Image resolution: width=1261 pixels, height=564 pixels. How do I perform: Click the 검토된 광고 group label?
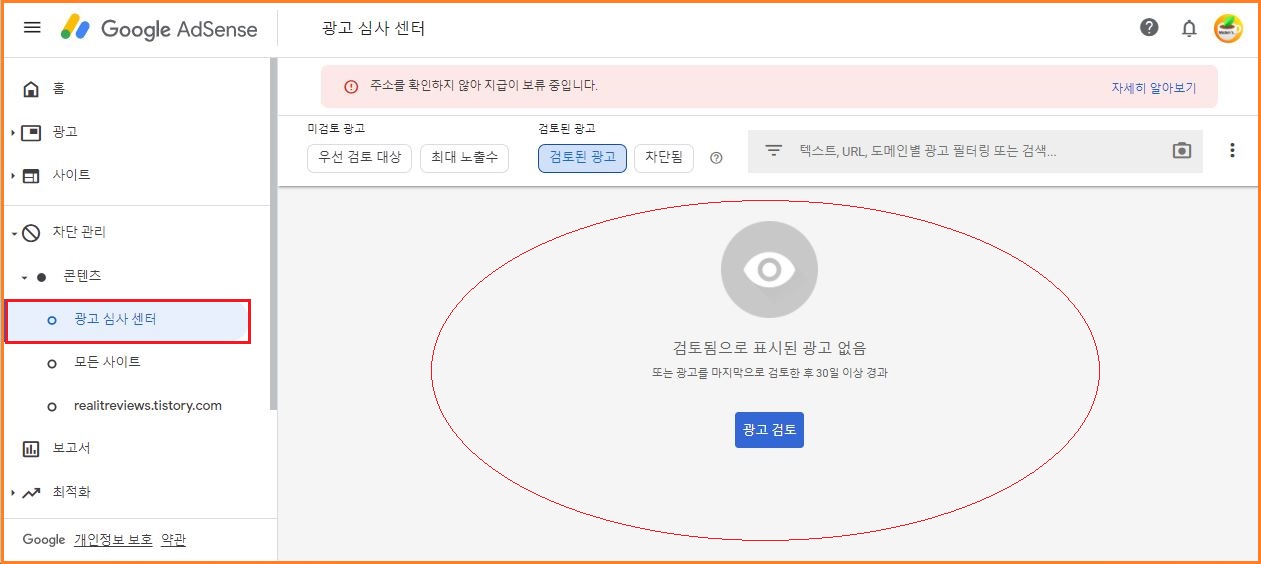click(x=567, y=129)
